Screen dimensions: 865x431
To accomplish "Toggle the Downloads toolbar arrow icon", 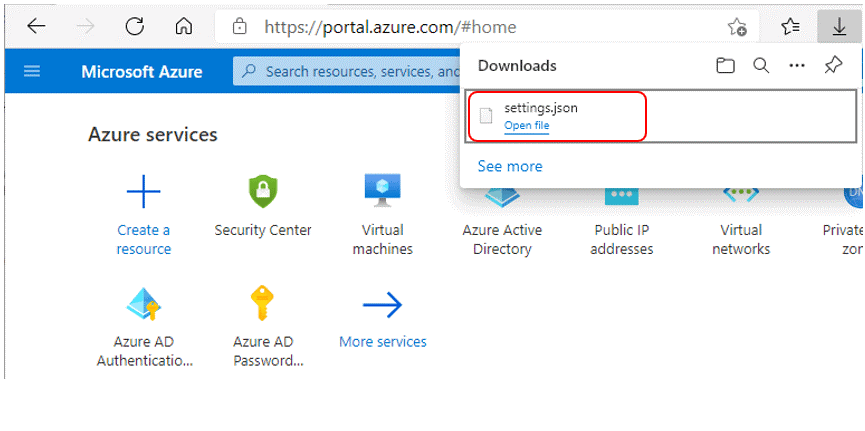I will click(x=839, y=26).
